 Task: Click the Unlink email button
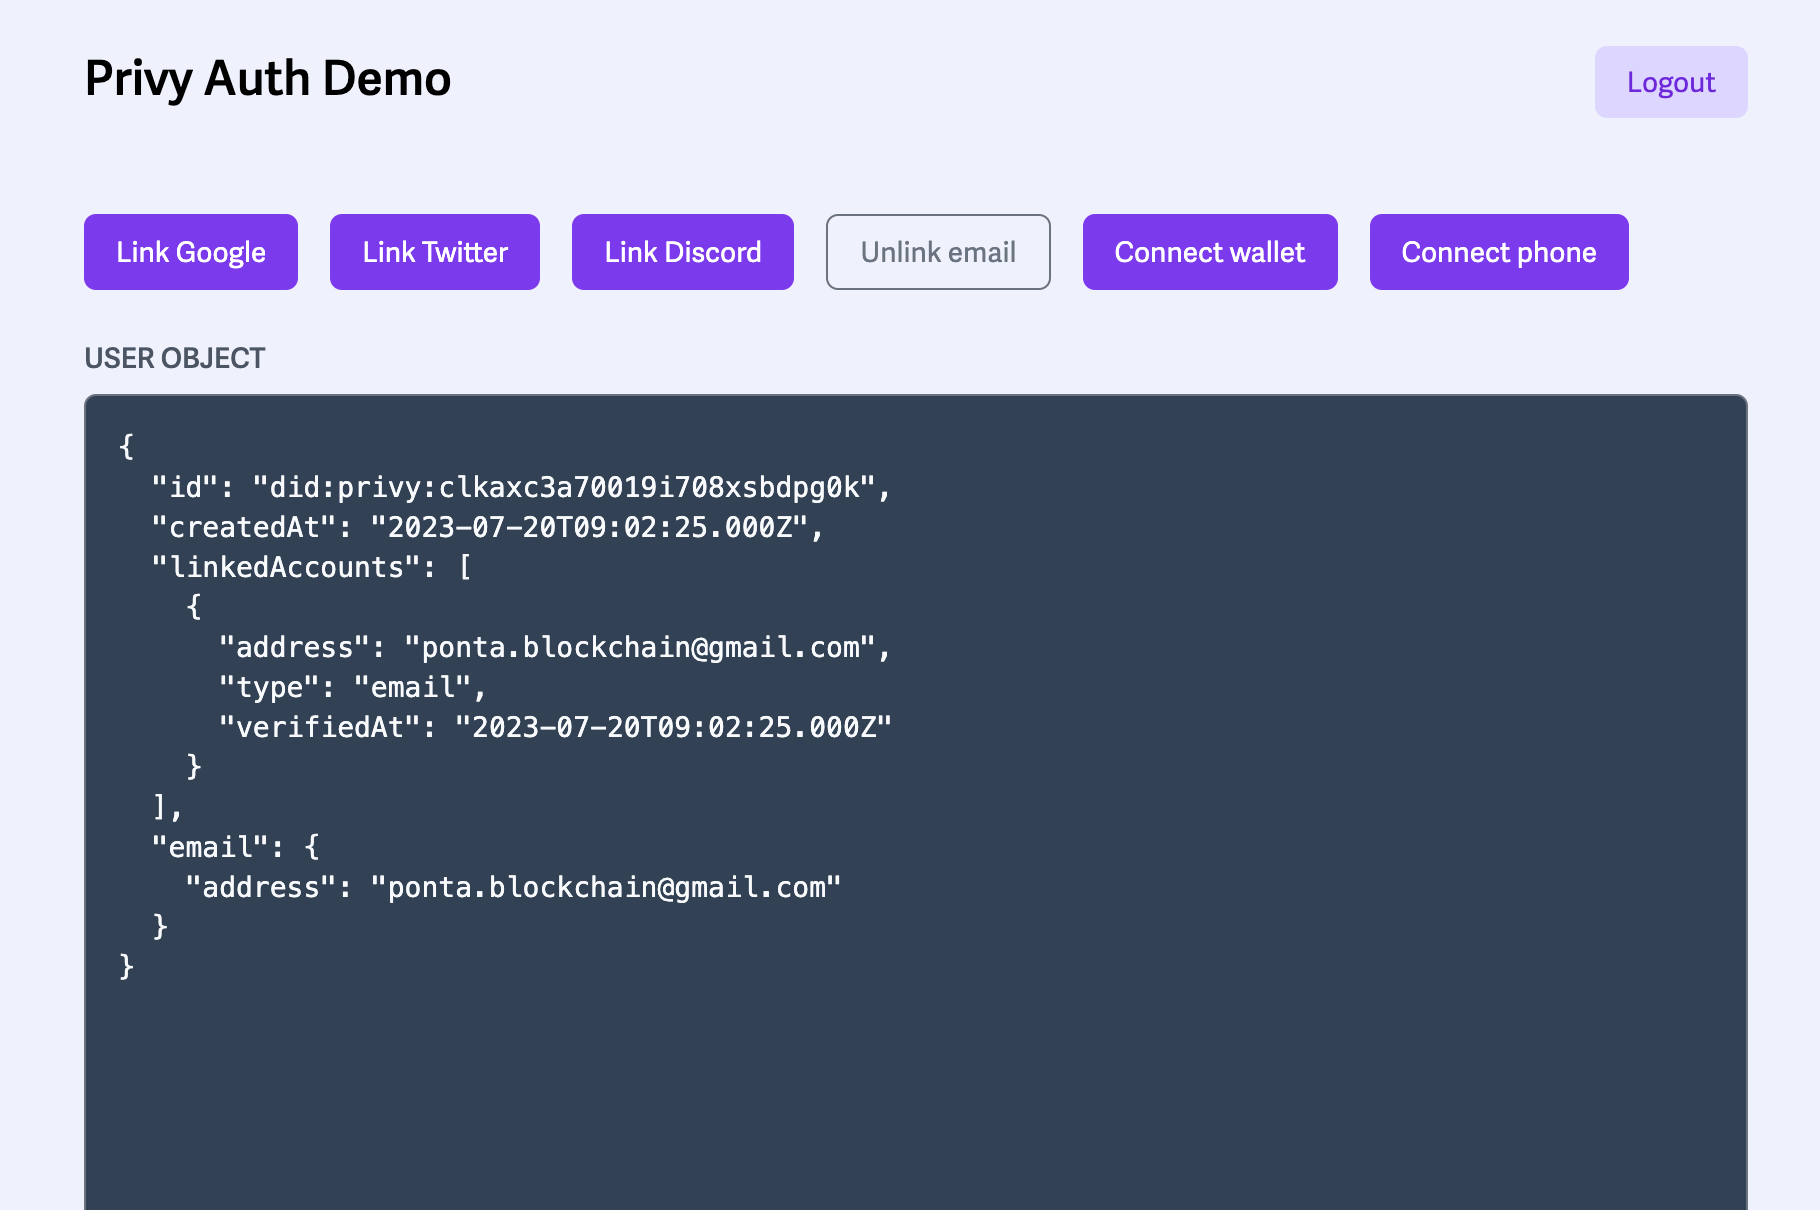pyautogui.click(x=938, y=252)
